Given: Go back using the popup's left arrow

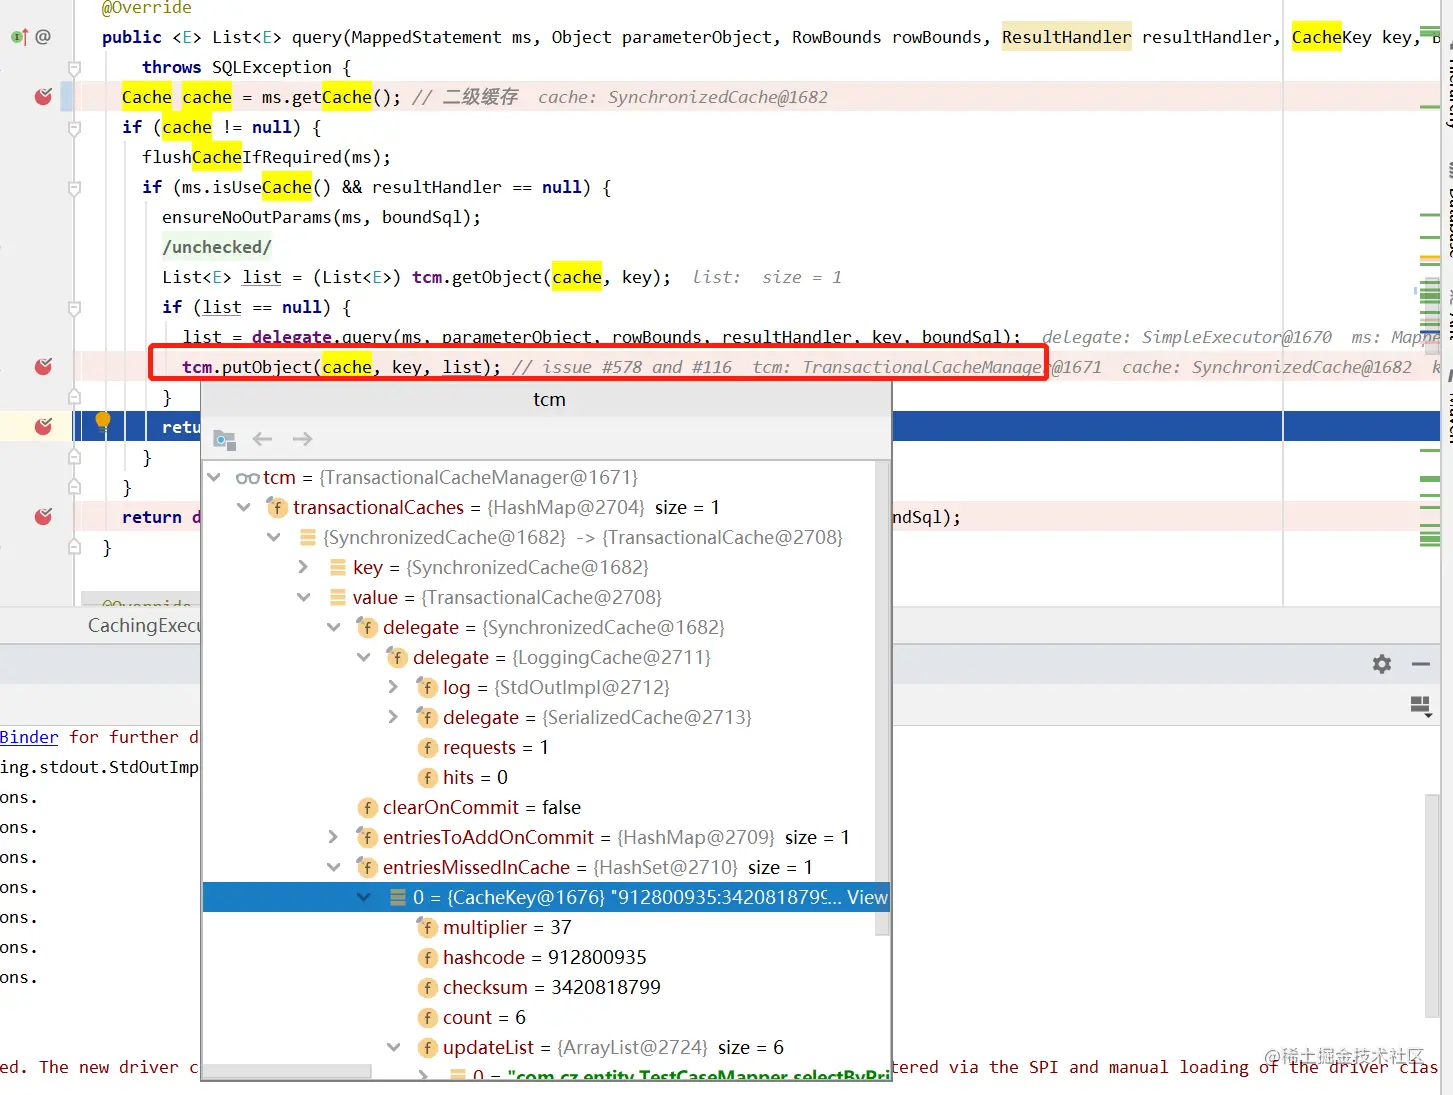Looking at the screenshot, I should point(263,439).
